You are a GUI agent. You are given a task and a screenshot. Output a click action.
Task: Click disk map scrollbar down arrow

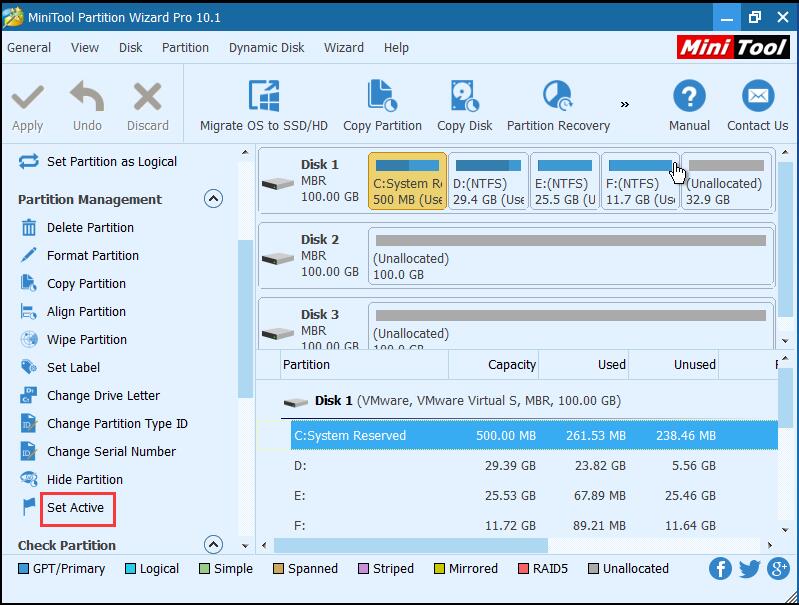(x=785, y=340)
